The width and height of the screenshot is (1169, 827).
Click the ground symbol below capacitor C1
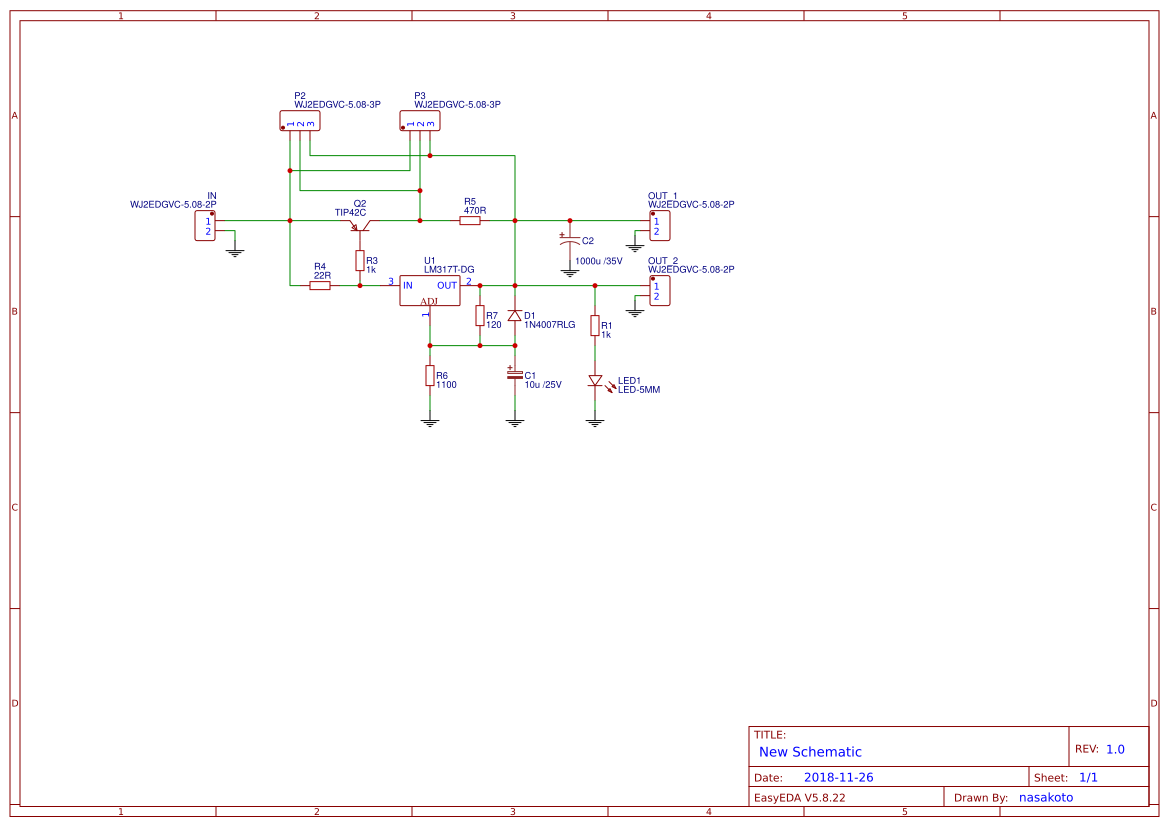click(514, 423)
